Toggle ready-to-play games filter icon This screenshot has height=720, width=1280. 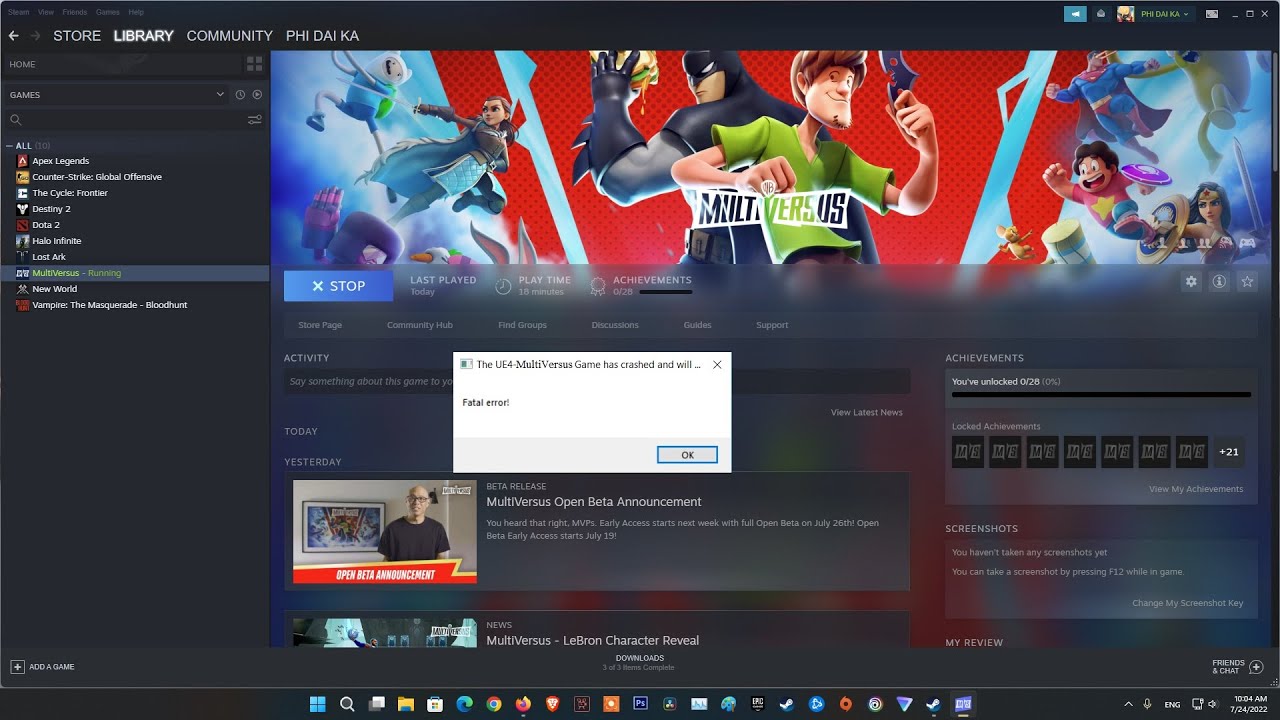(x=257, y=95)
